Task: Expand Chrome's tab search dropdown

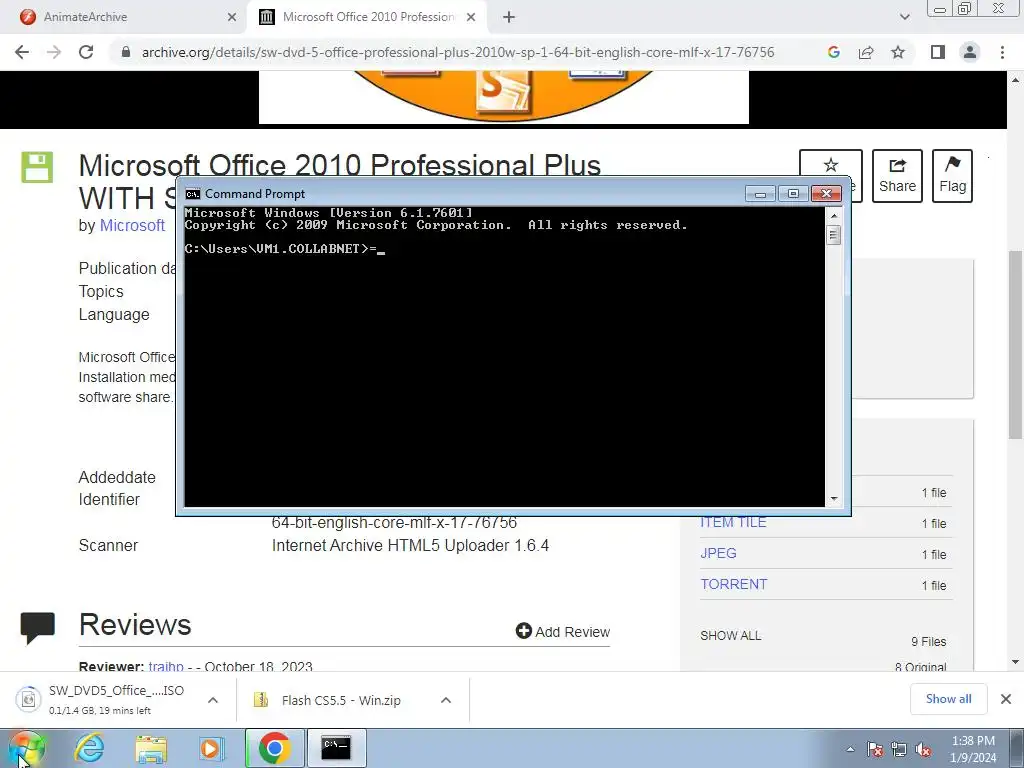Action: tap(904, 17)
